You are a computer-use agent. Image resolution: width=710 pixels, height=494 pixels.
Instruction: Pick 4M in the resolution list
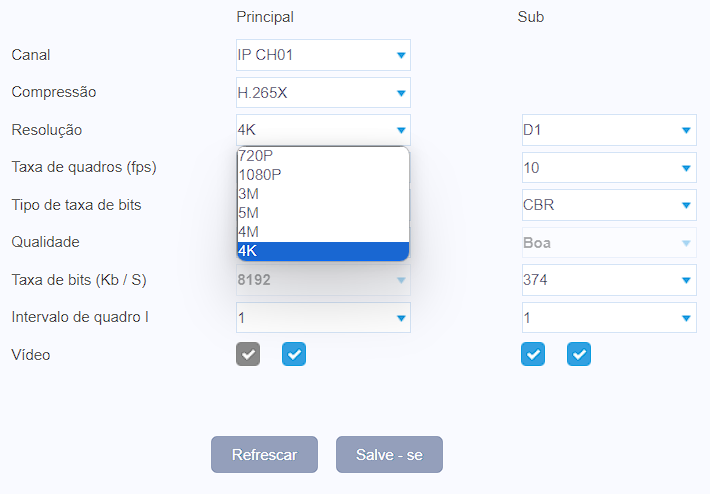[323, 232]
